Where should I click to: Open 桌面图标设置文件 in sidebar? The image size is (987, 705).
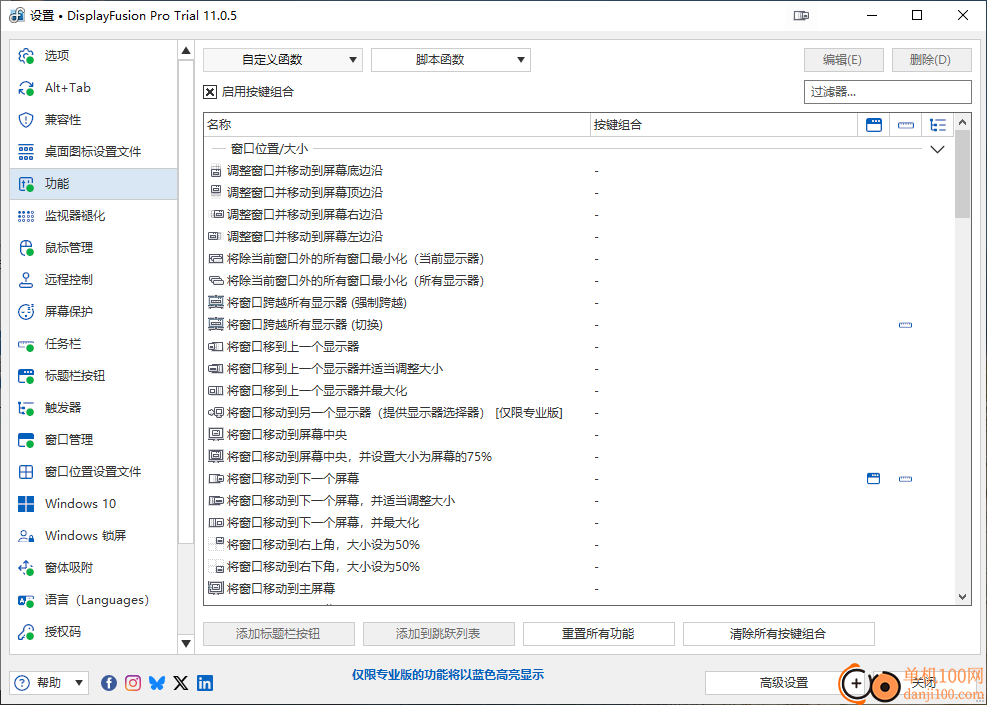94,152
